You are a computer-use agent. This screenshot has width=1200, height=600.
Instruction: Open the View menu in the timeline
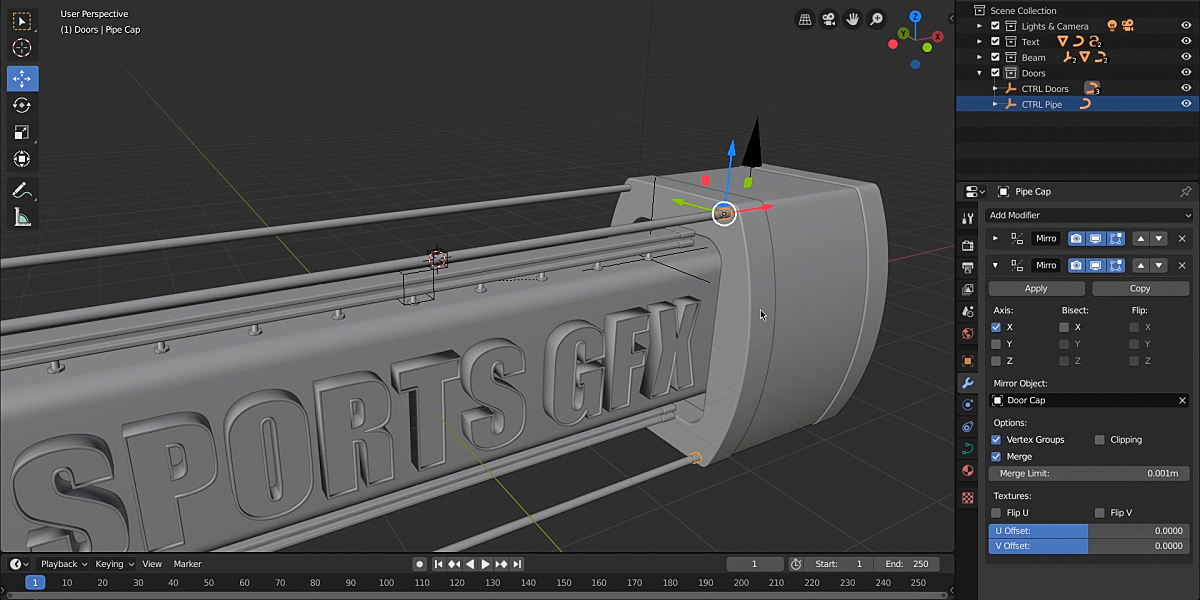pyautogui.click(x=151, y=564)
